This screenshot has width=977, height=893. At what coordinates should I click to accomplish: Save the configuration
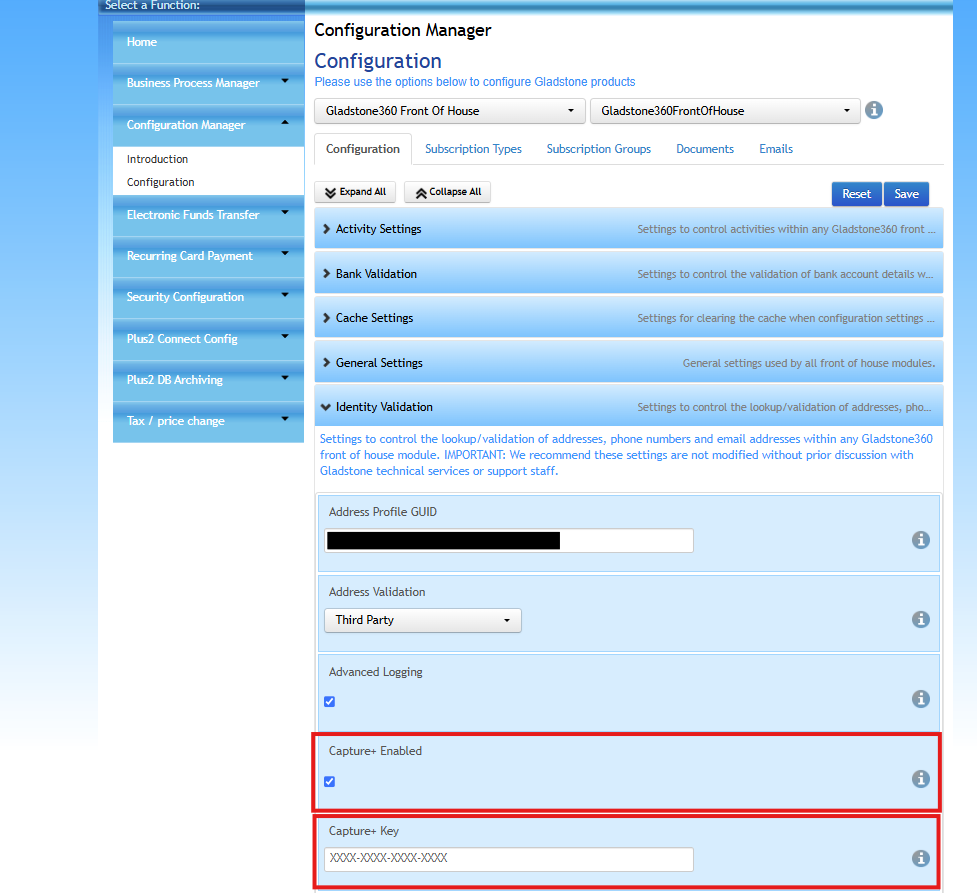(906, 194)
